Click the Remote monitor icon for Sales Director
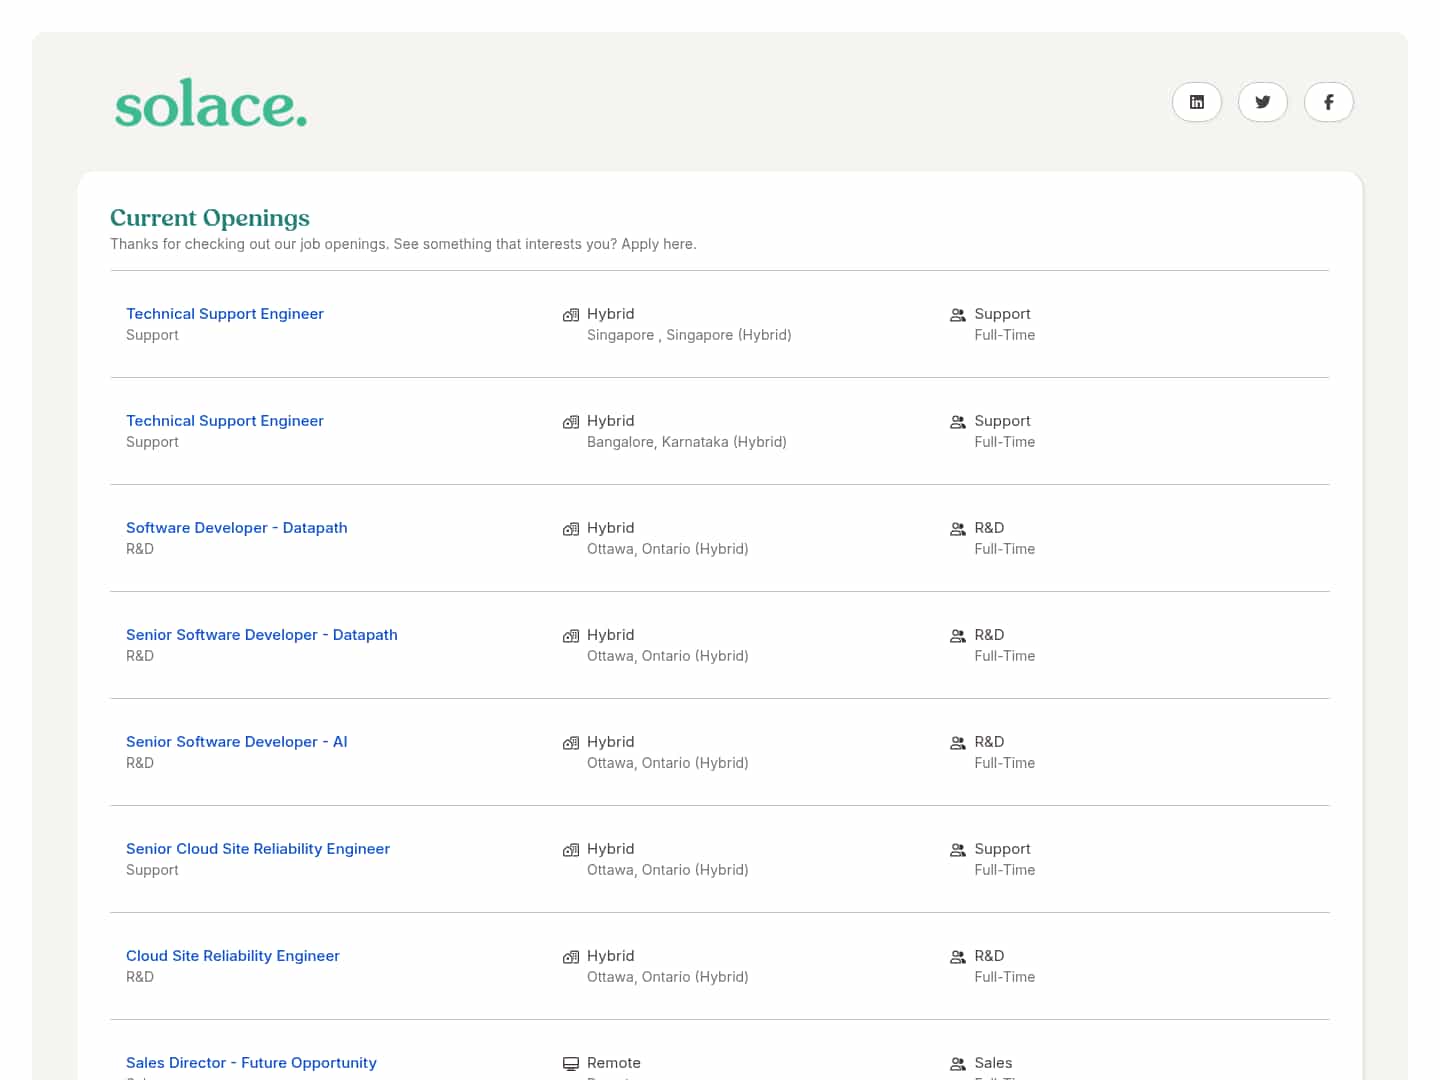This screenshot has height=1080, width=1440. 570,1063
